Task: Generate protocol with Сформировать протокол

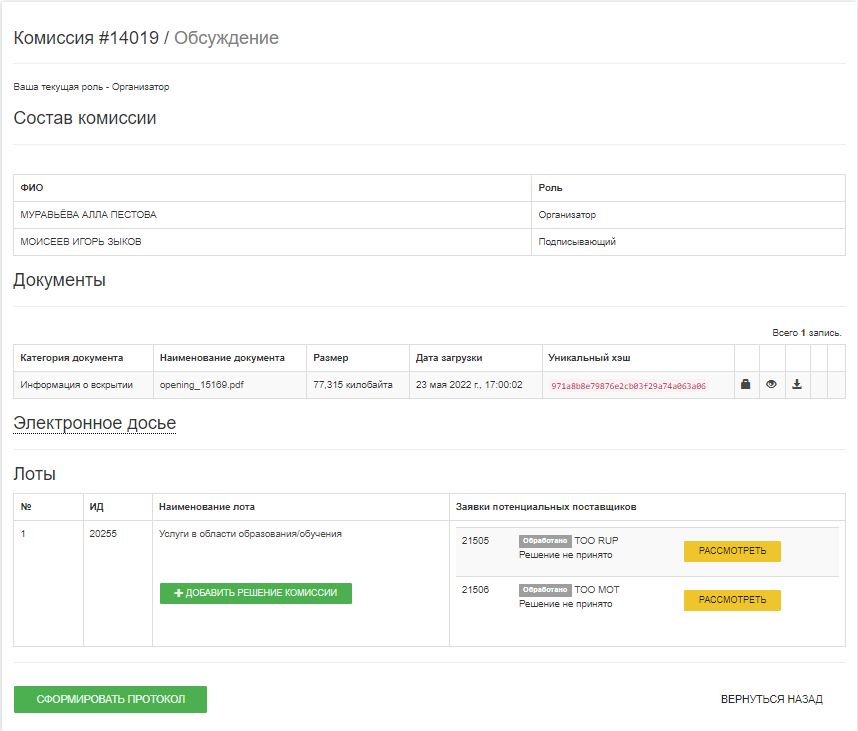Action: 110,699
